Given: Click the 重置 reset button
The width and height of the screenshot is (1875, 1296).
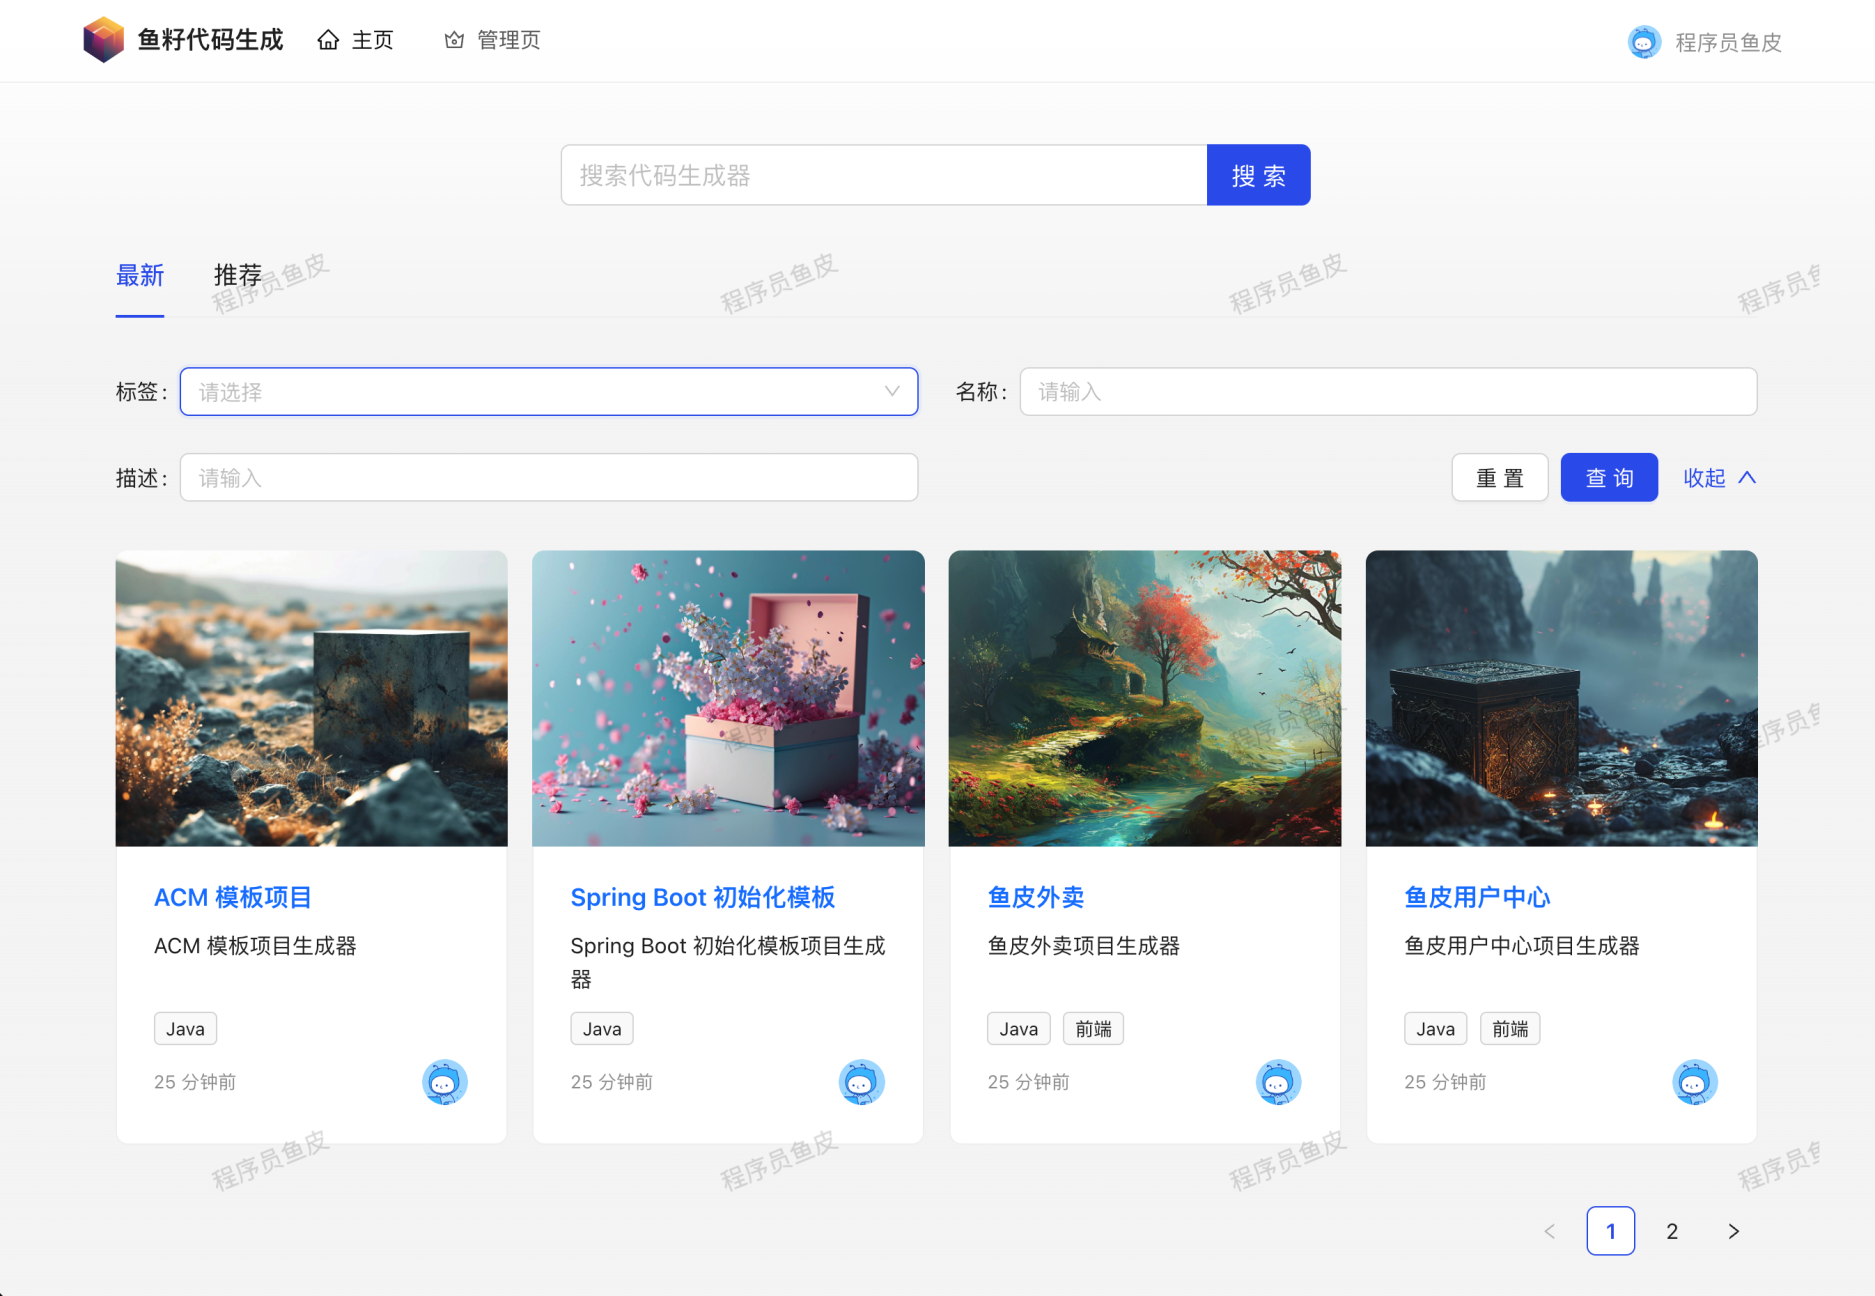Looking at the screenshot, I should pos(1500,477).
